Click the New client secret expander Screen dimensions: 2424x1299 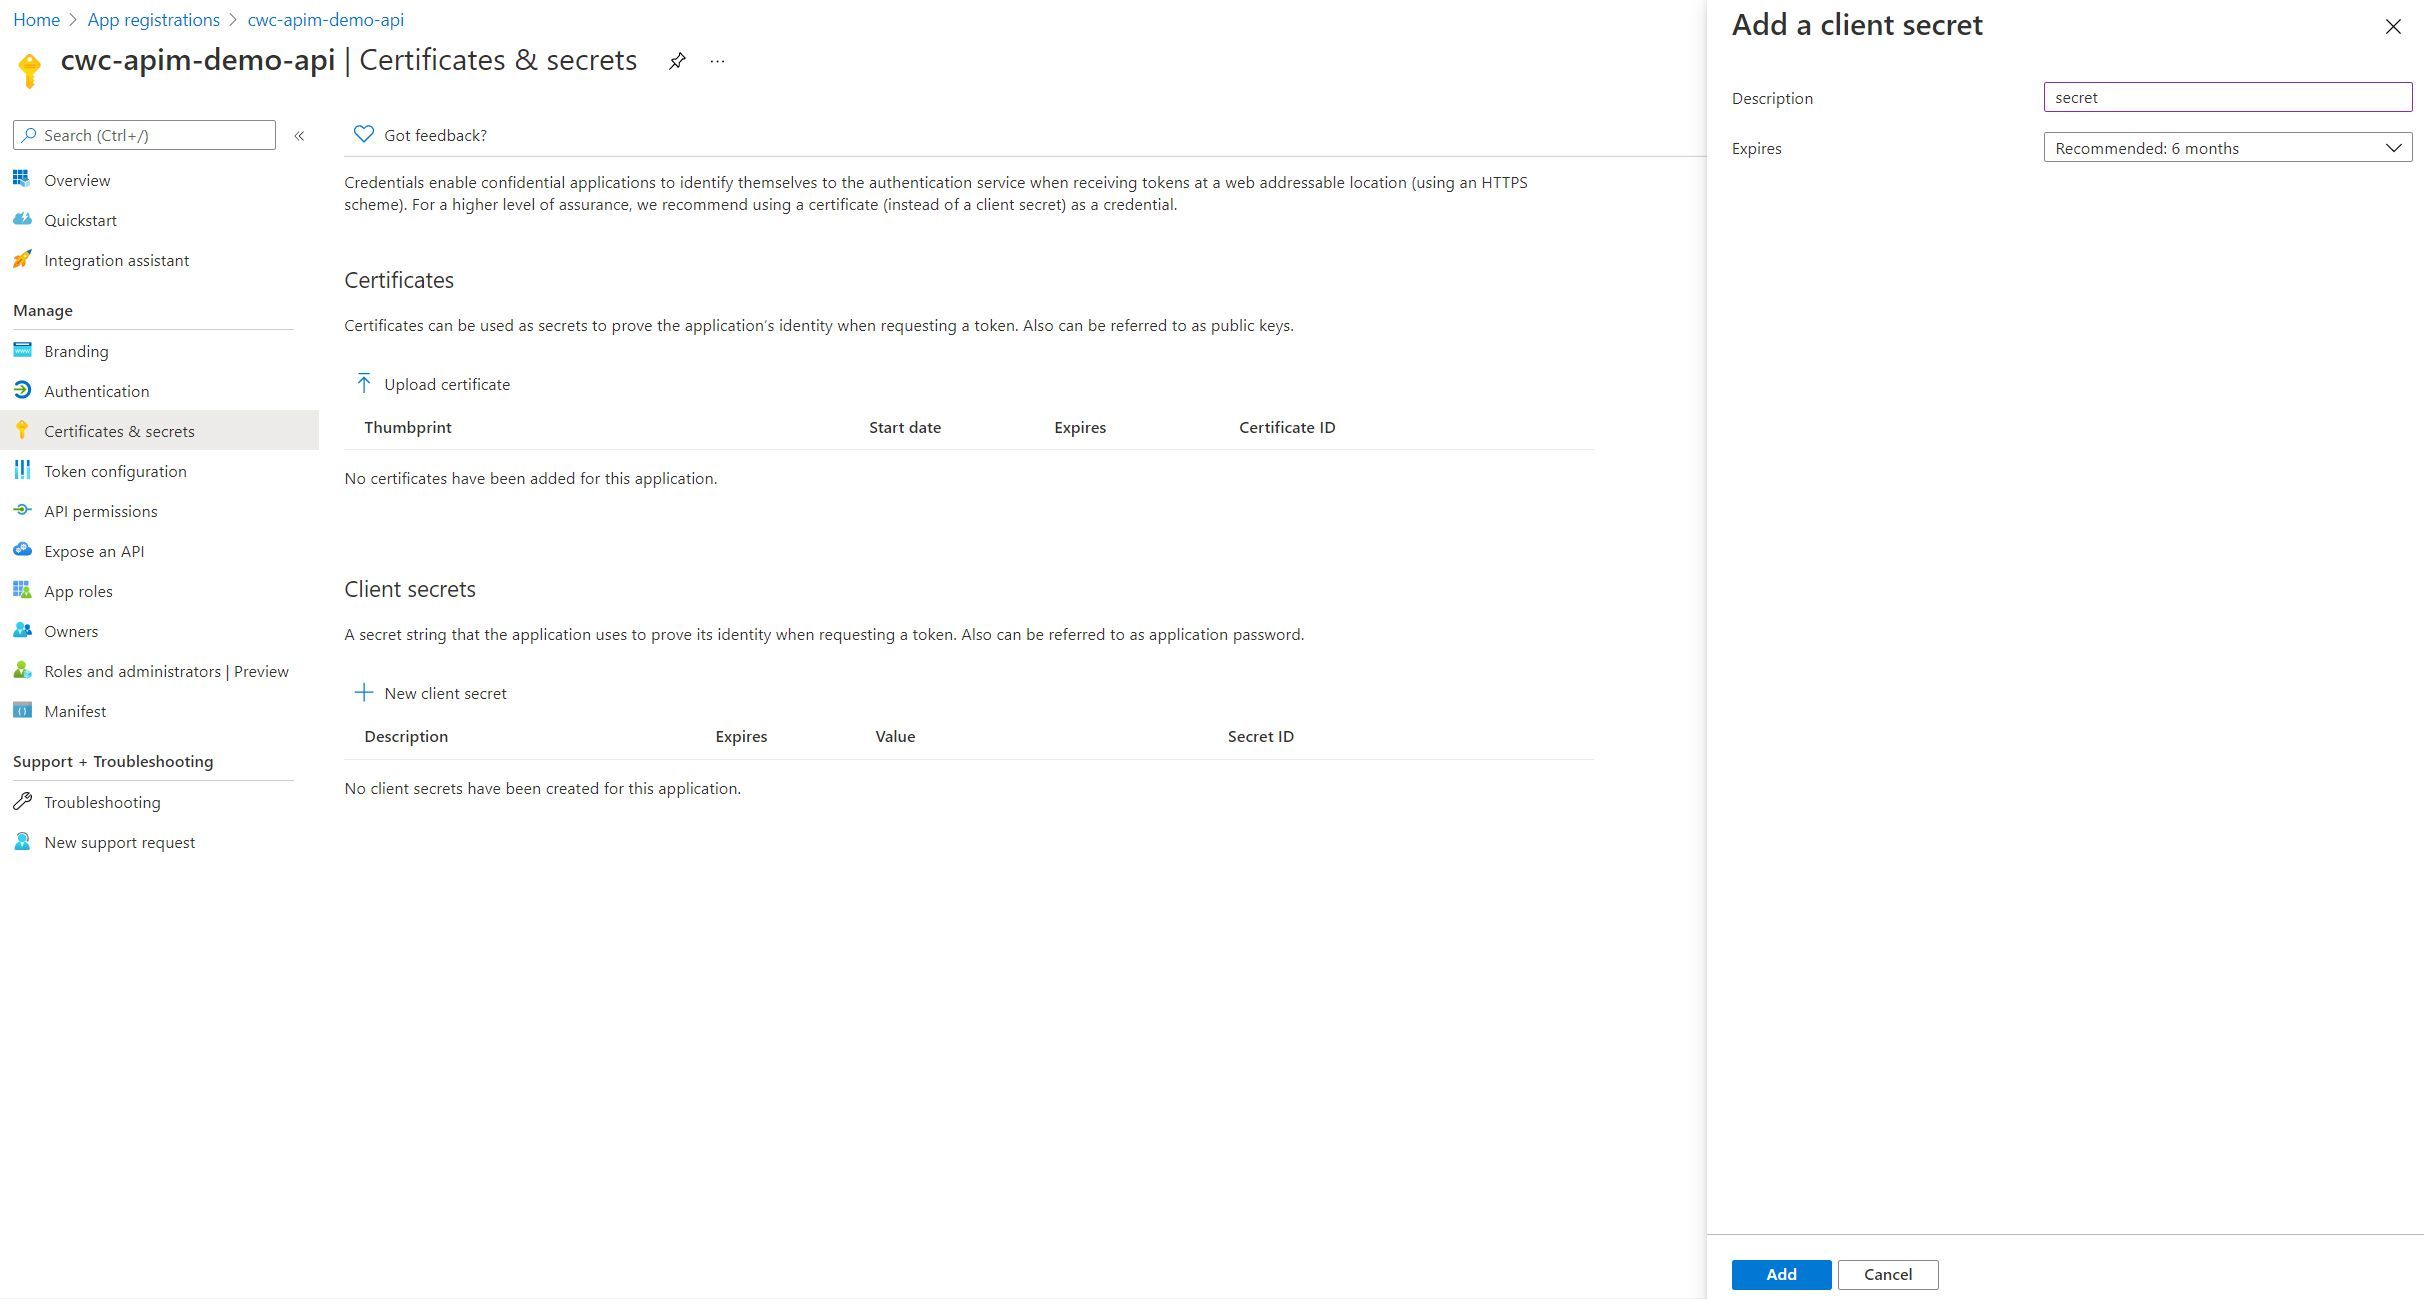pyautogui.click(x=430, y=693)
